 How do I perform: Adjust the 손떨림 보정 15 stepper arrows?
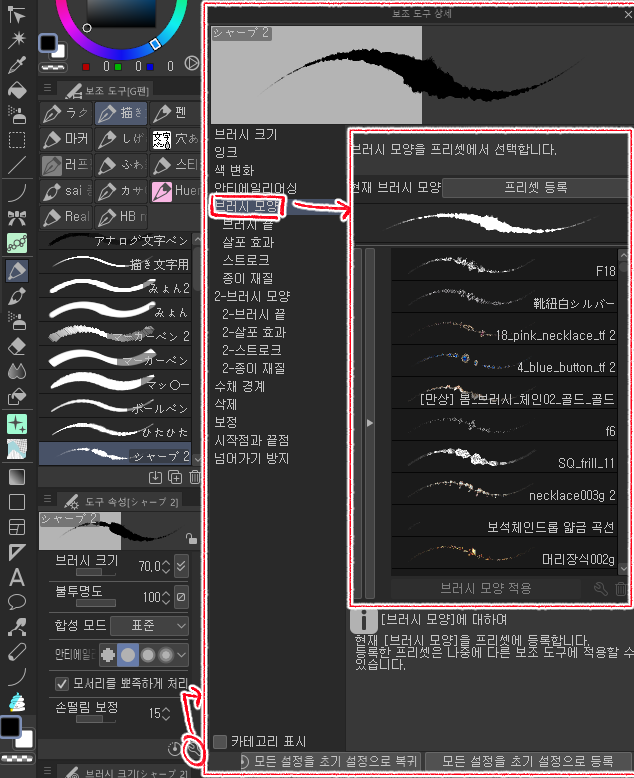tap(166, 713)
